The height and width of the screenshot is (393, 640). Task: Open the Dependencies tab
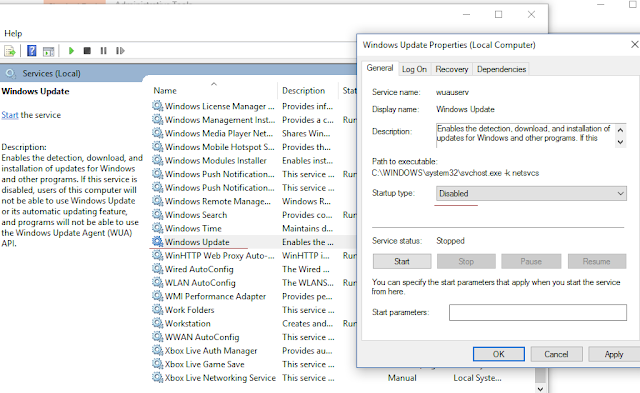click(x=501, y=69)
